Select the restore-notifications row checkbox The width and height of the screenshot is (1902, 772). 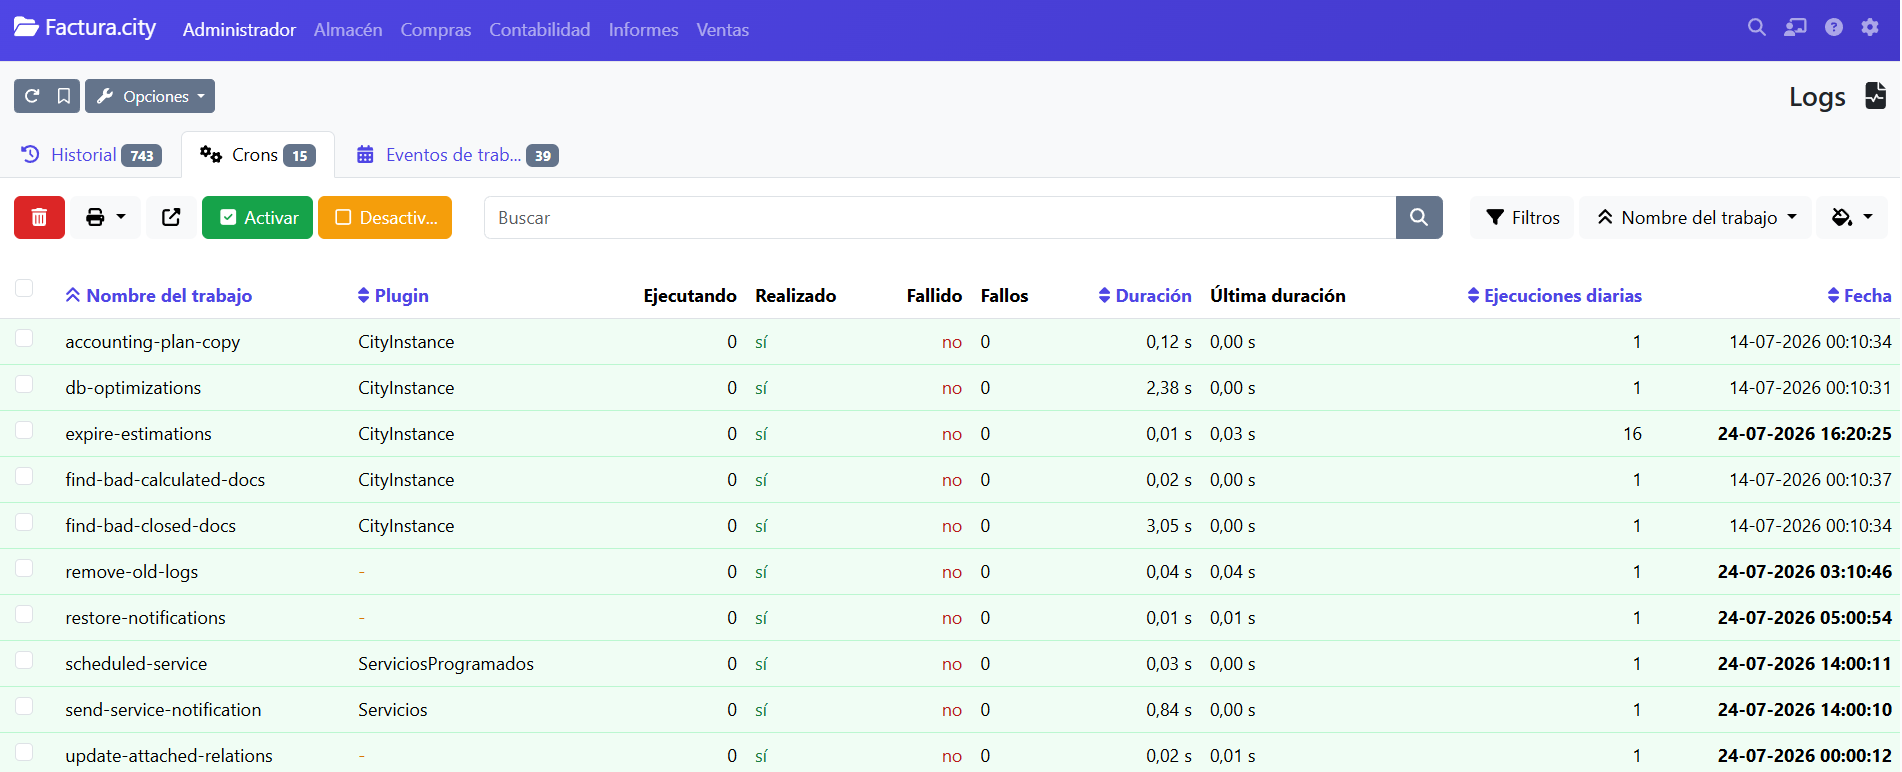[x=24, y=614]
